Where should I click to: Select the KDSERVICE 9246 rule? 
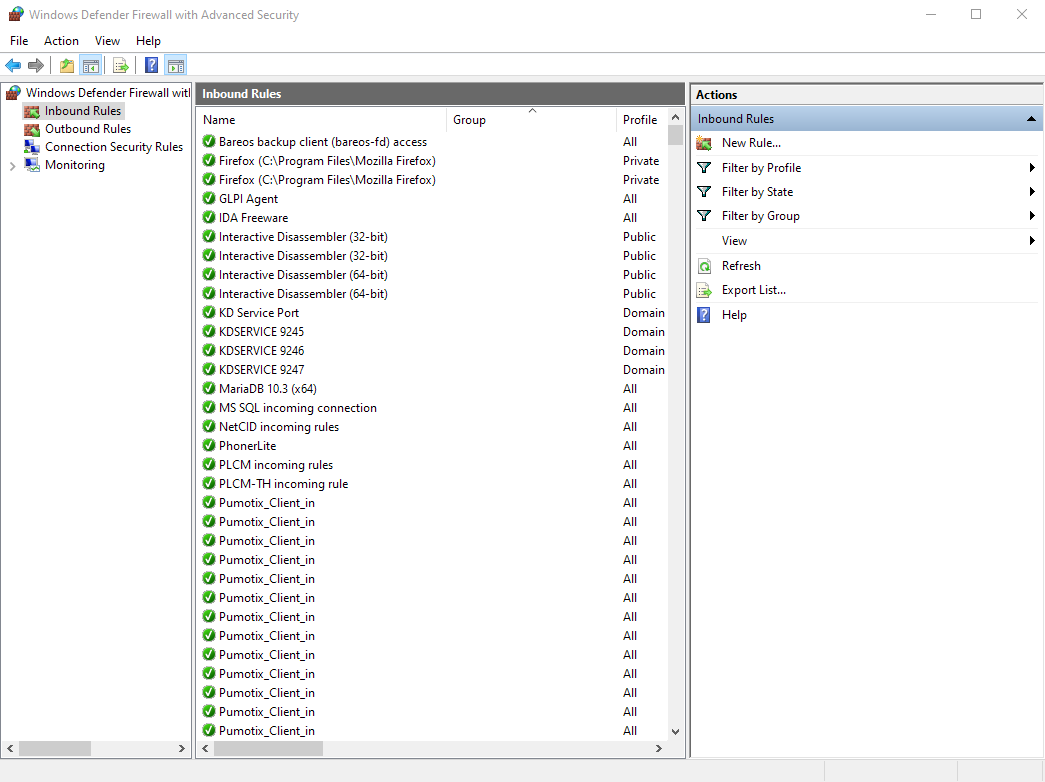pos(261,351)
